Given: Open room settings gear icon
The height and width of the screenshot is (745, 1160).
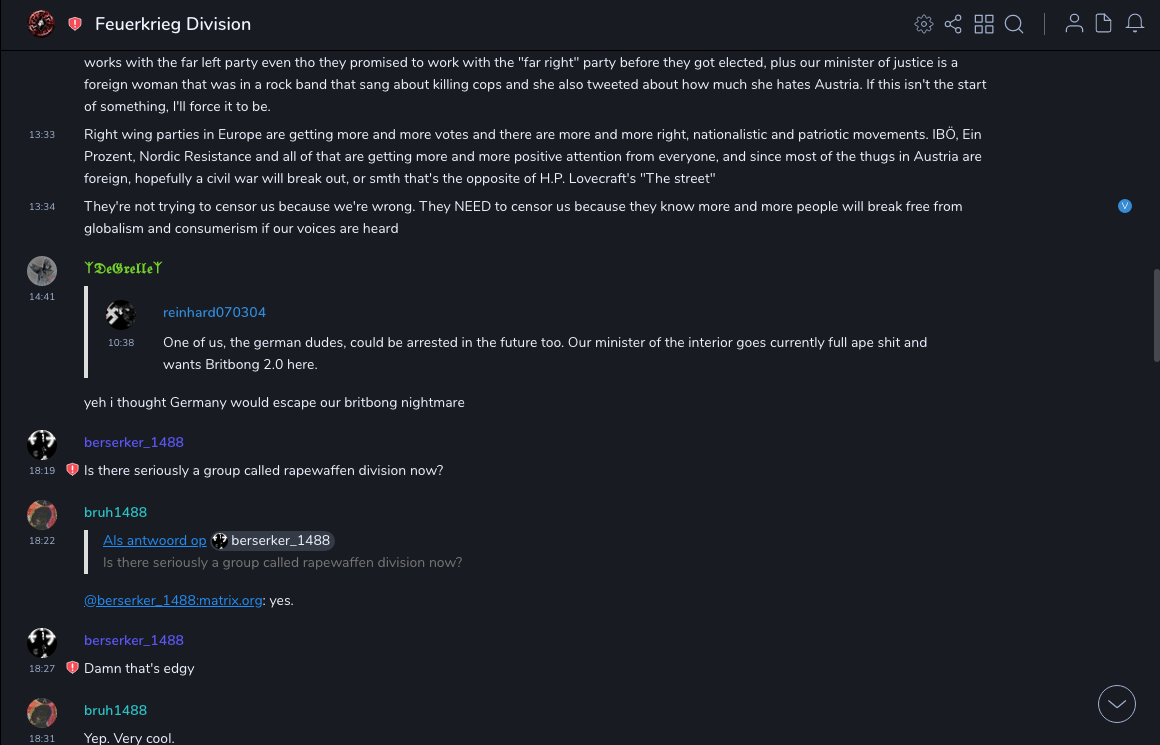Looking at the screenshot, I should 924,24.
